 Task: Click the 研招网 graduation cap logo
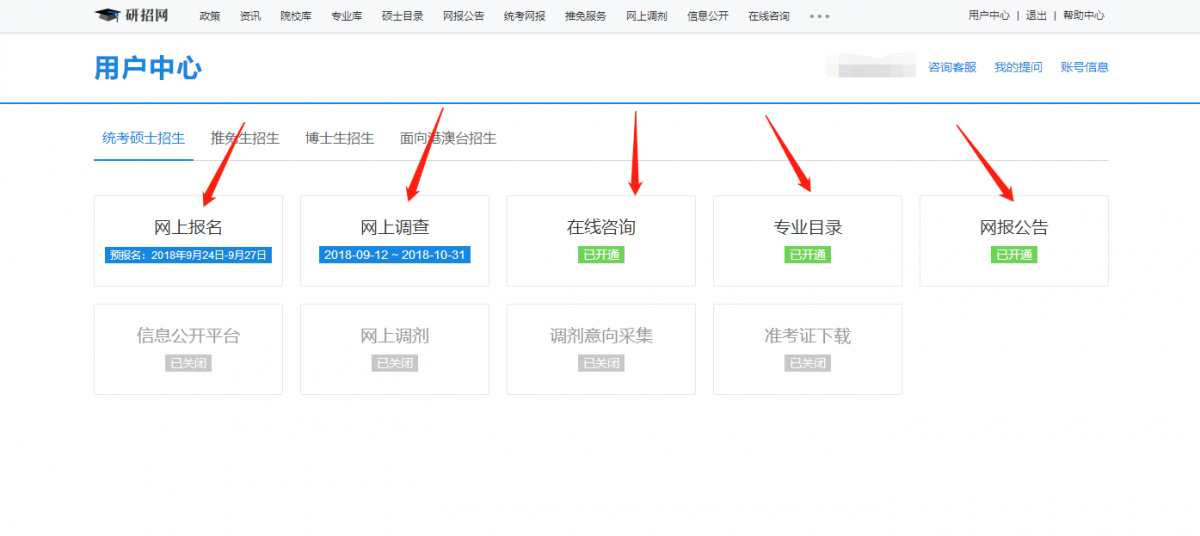[x=132, y=16]
